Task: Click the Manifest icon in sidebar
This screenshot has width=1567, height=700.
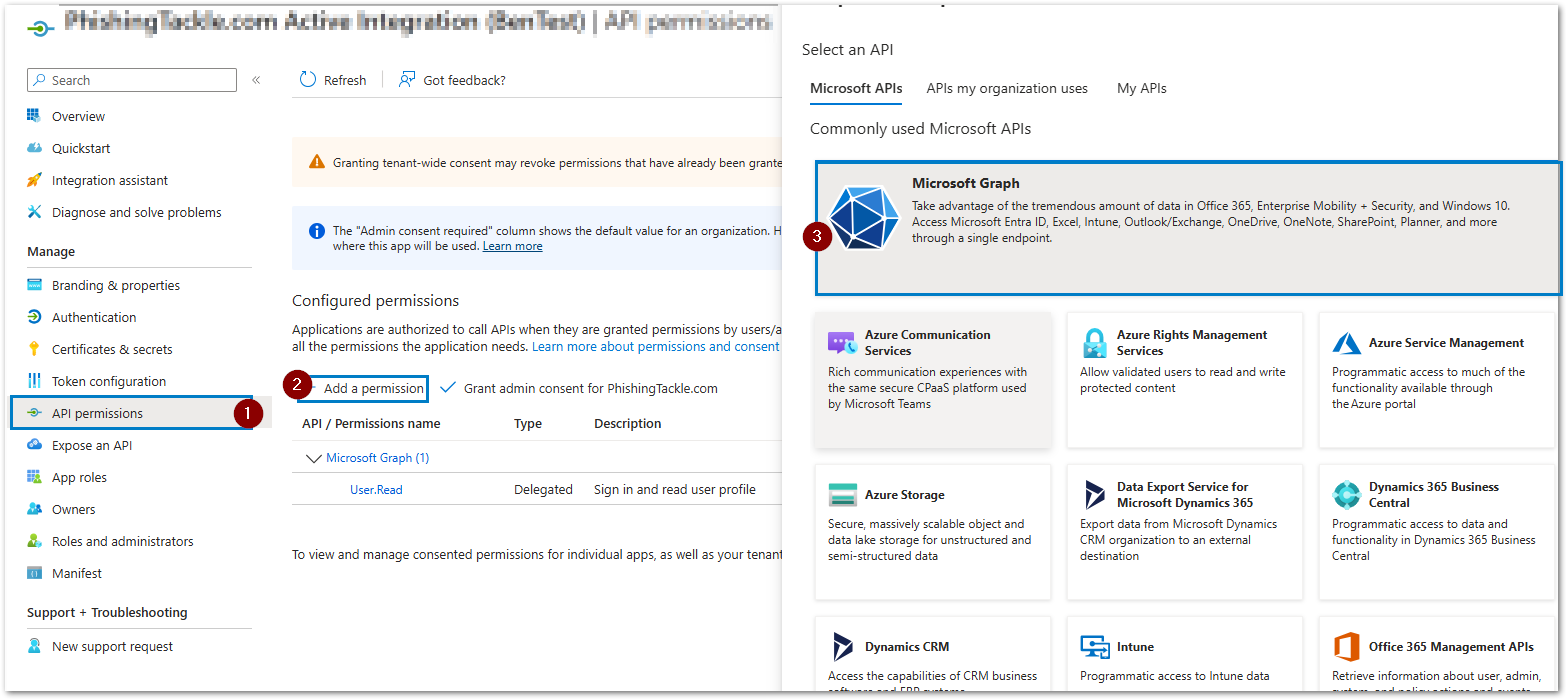Action: click(x=34, y=573)
